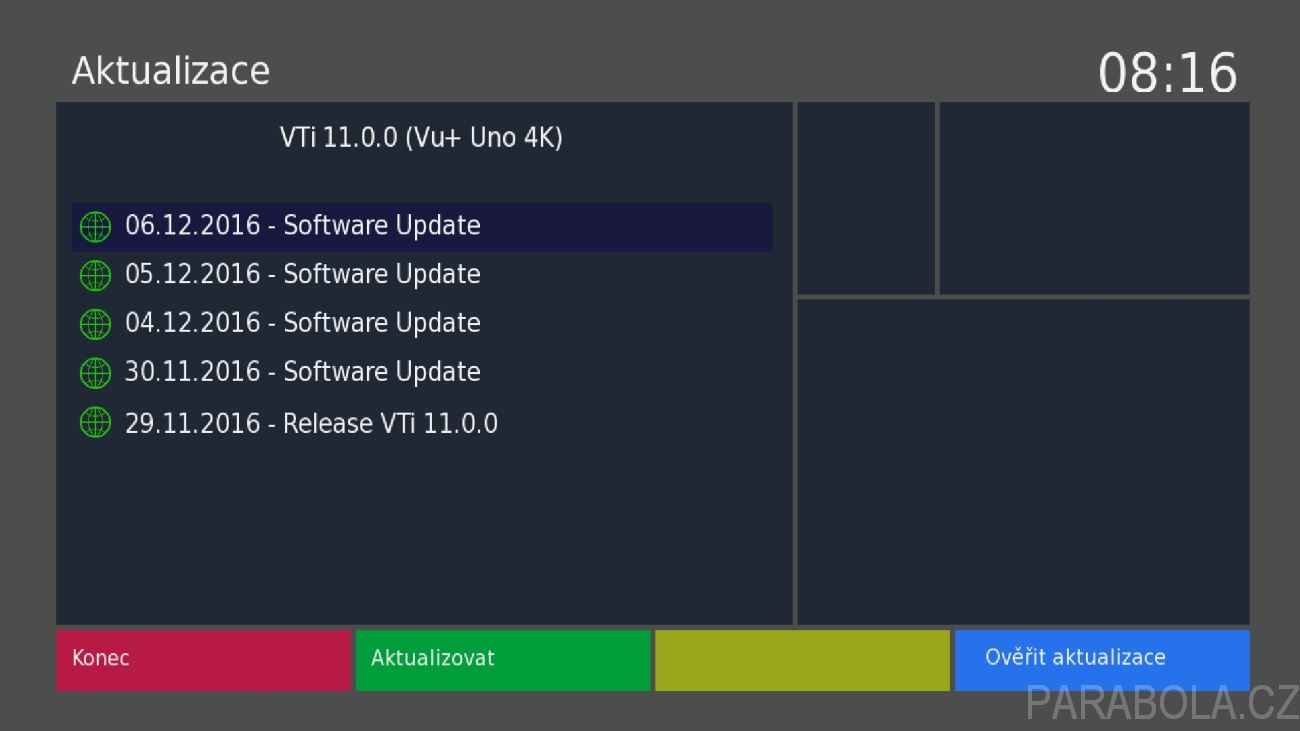
Task: Start update with green Aktualizovat button
Action: point(503,660)
